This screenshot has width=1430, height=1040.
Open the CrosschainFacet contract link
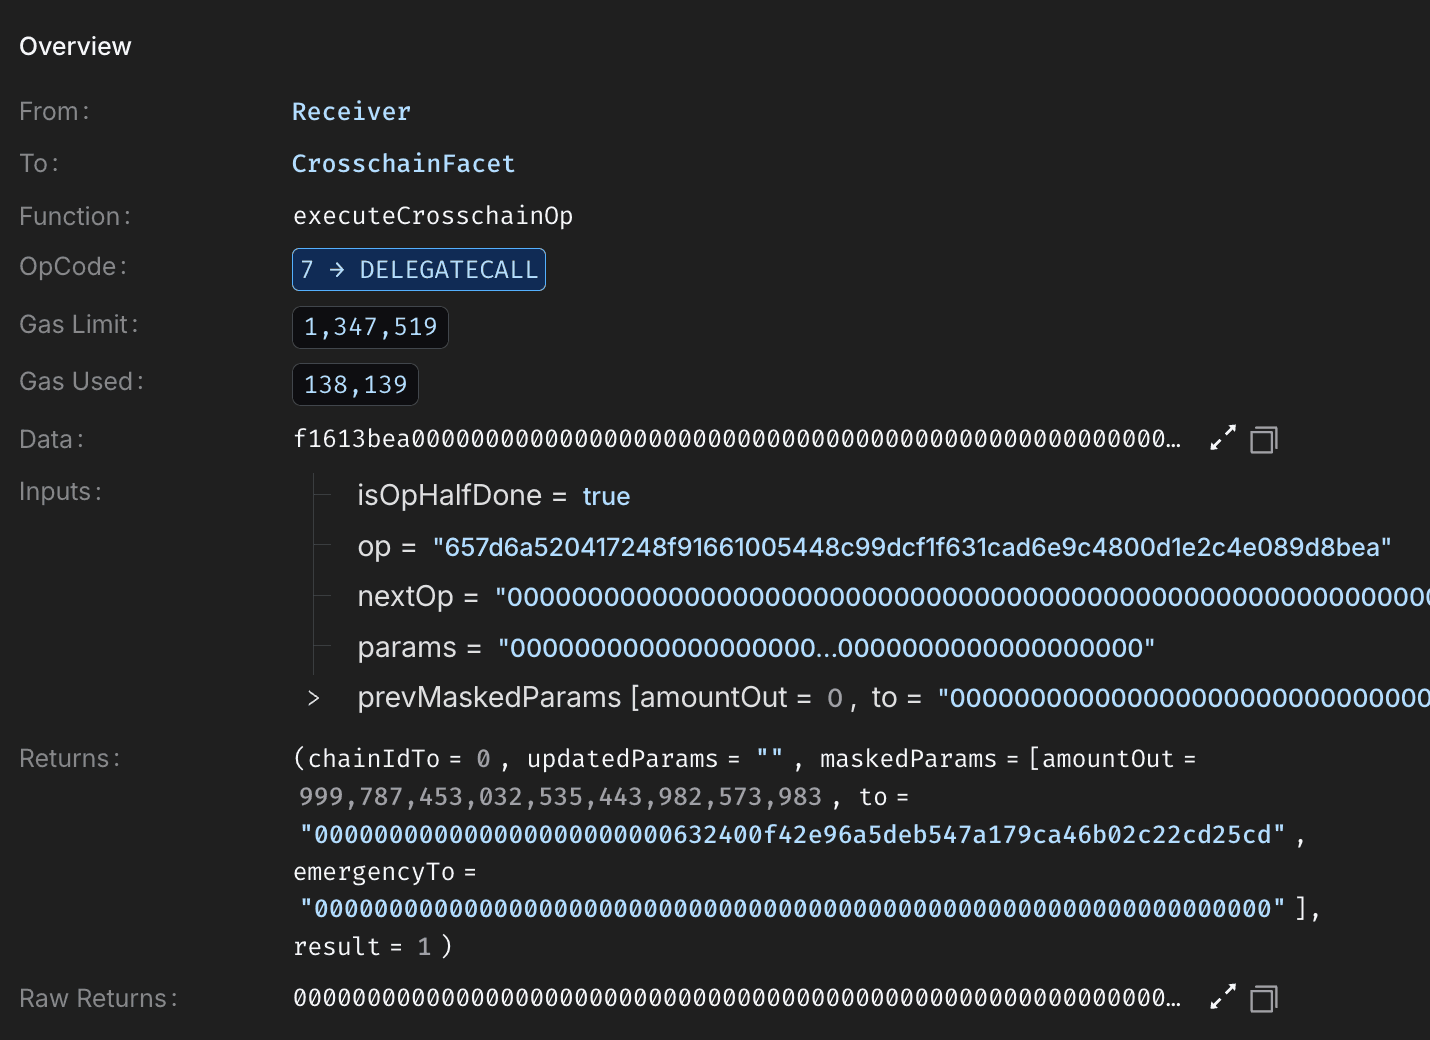tap(403, 163)
